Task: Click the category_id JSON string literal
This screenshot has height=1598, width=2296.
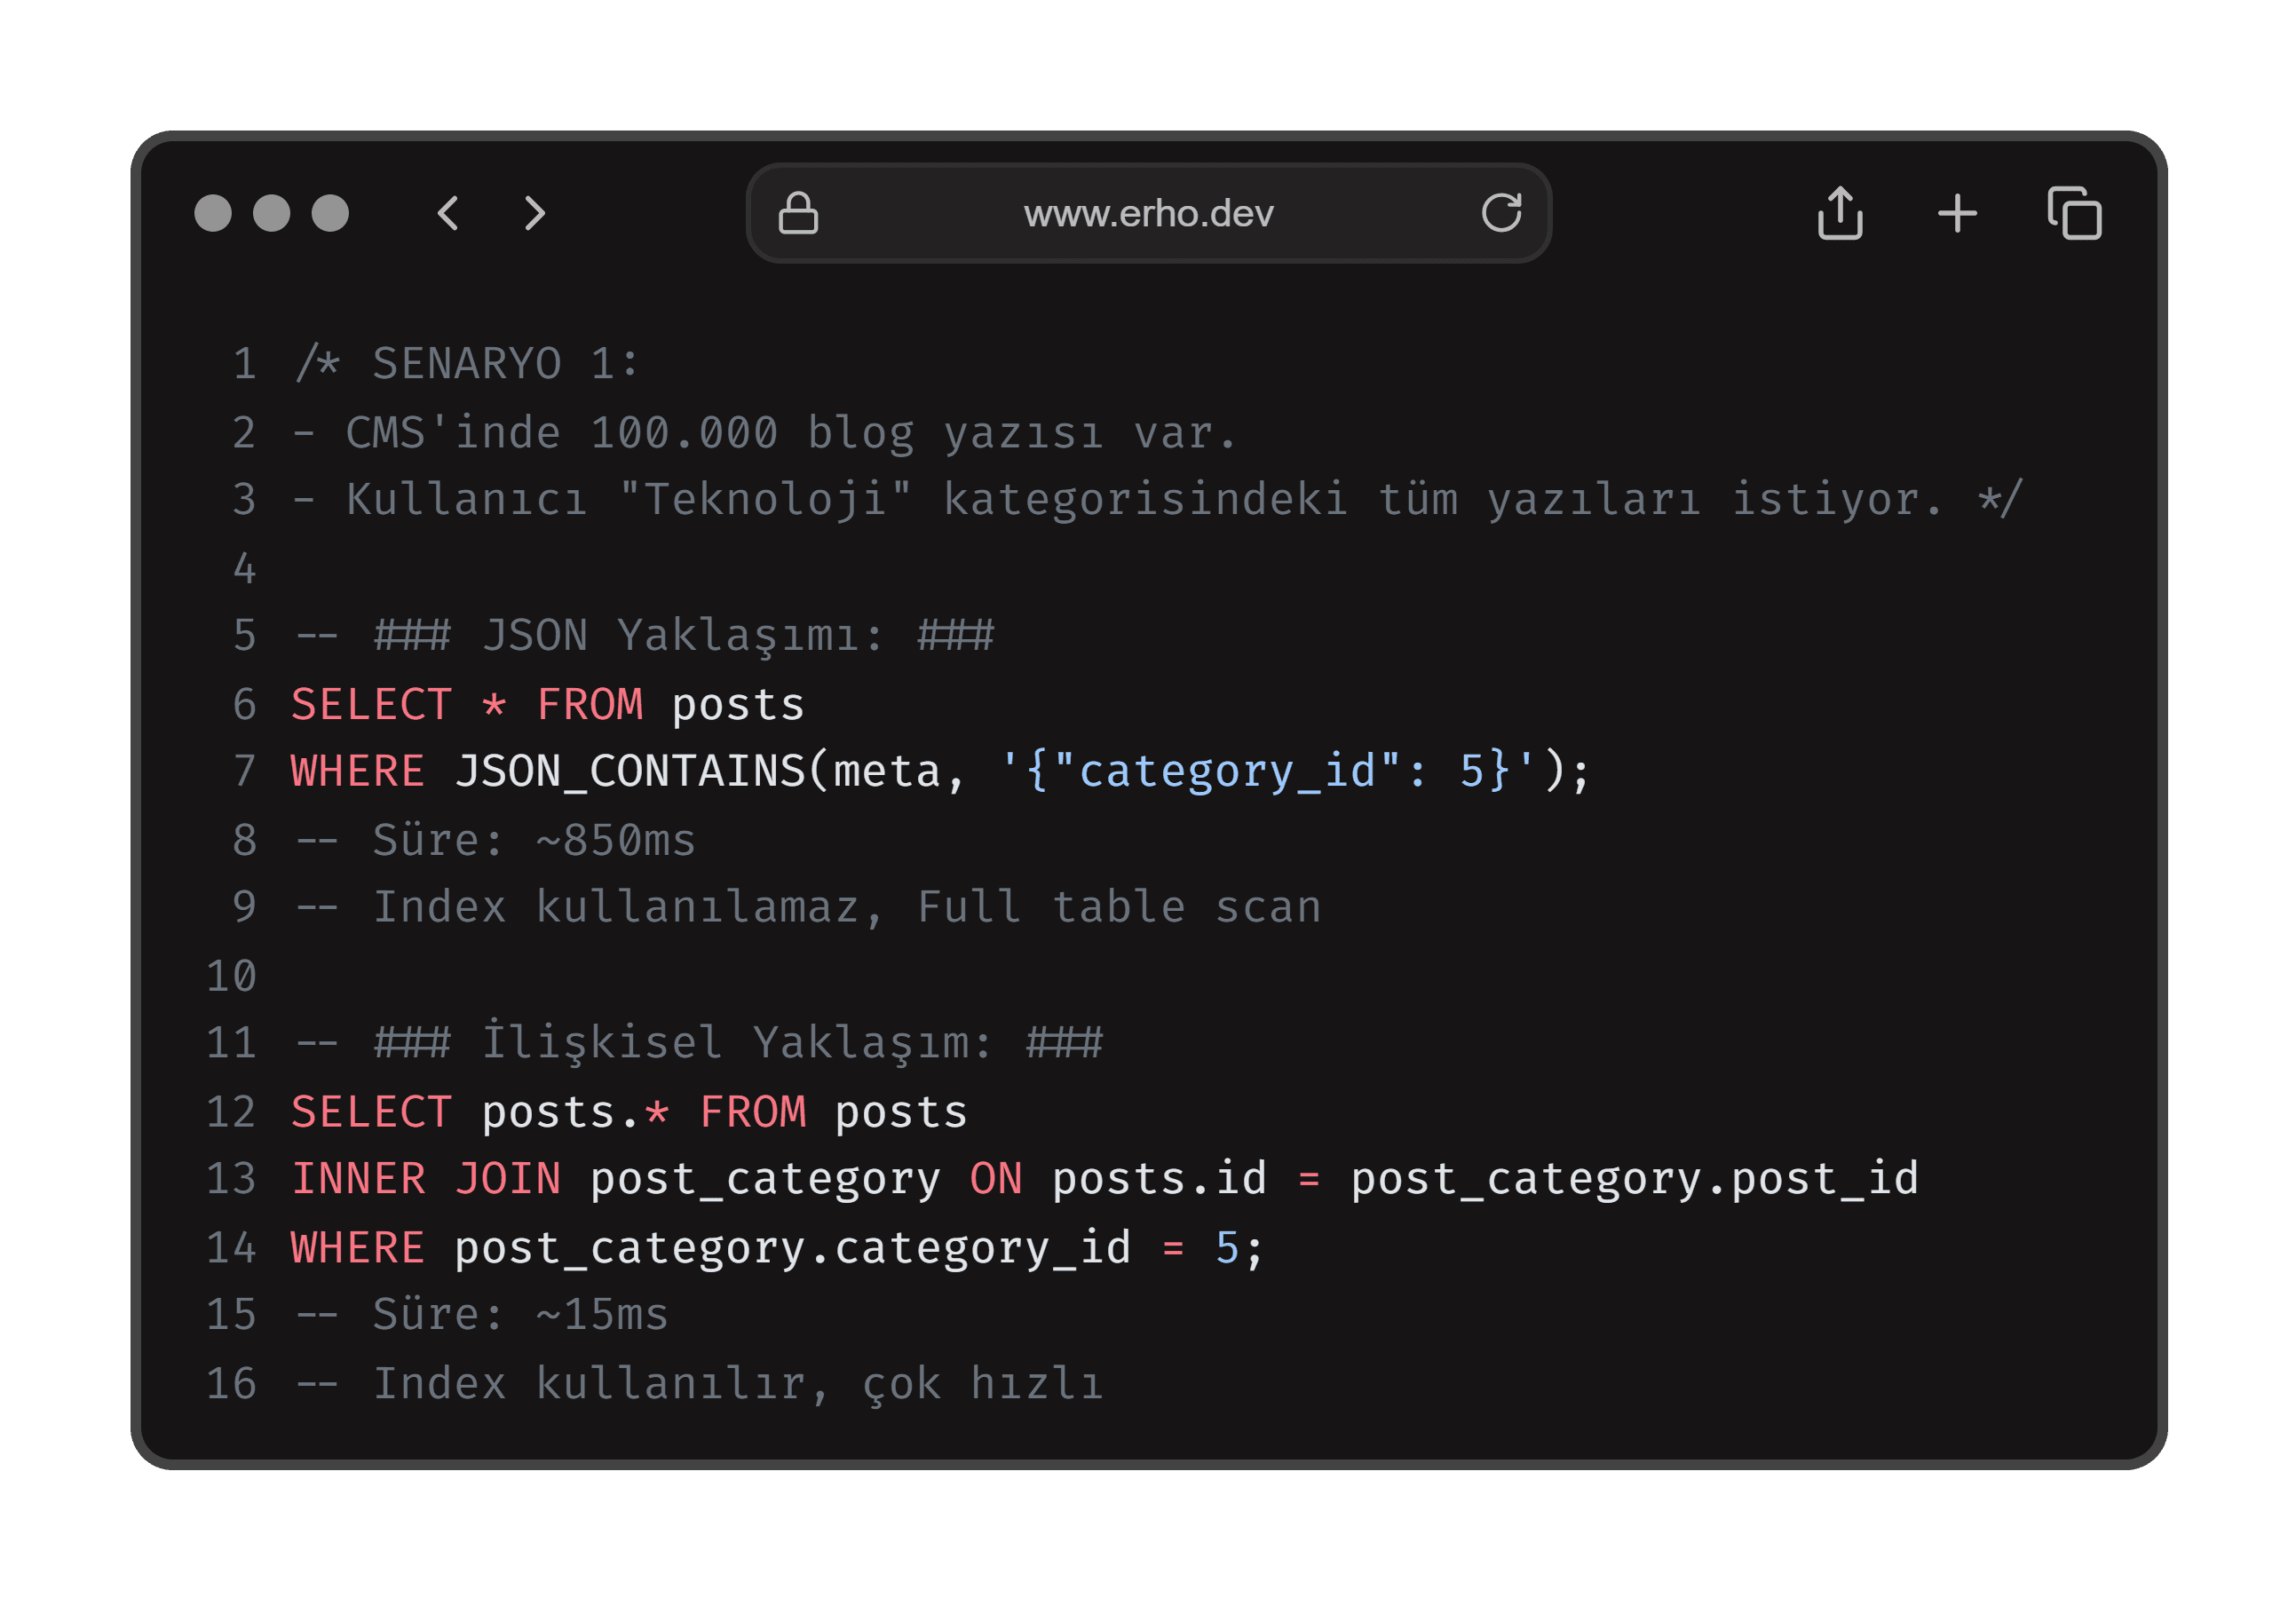Action: click(1267, 771)
